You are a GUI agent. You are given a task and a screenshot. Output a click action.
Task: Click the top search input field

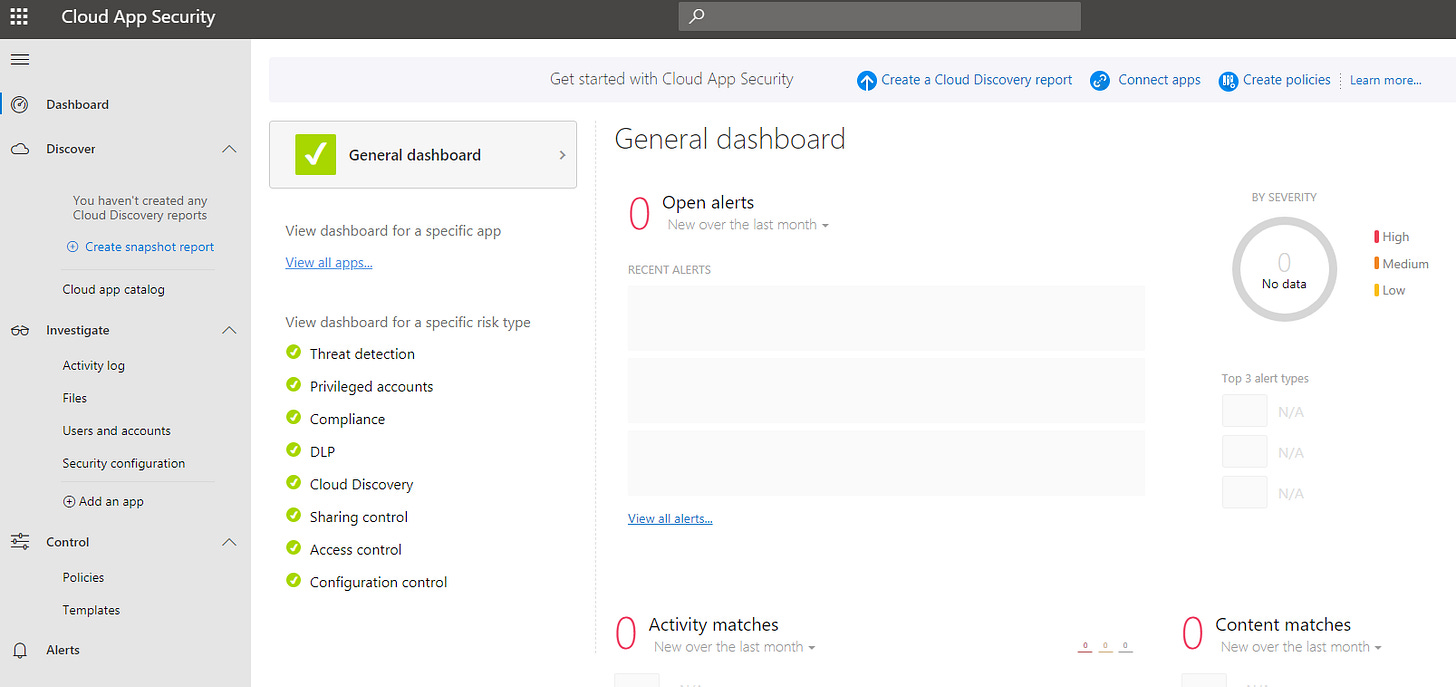pos(880,16)
